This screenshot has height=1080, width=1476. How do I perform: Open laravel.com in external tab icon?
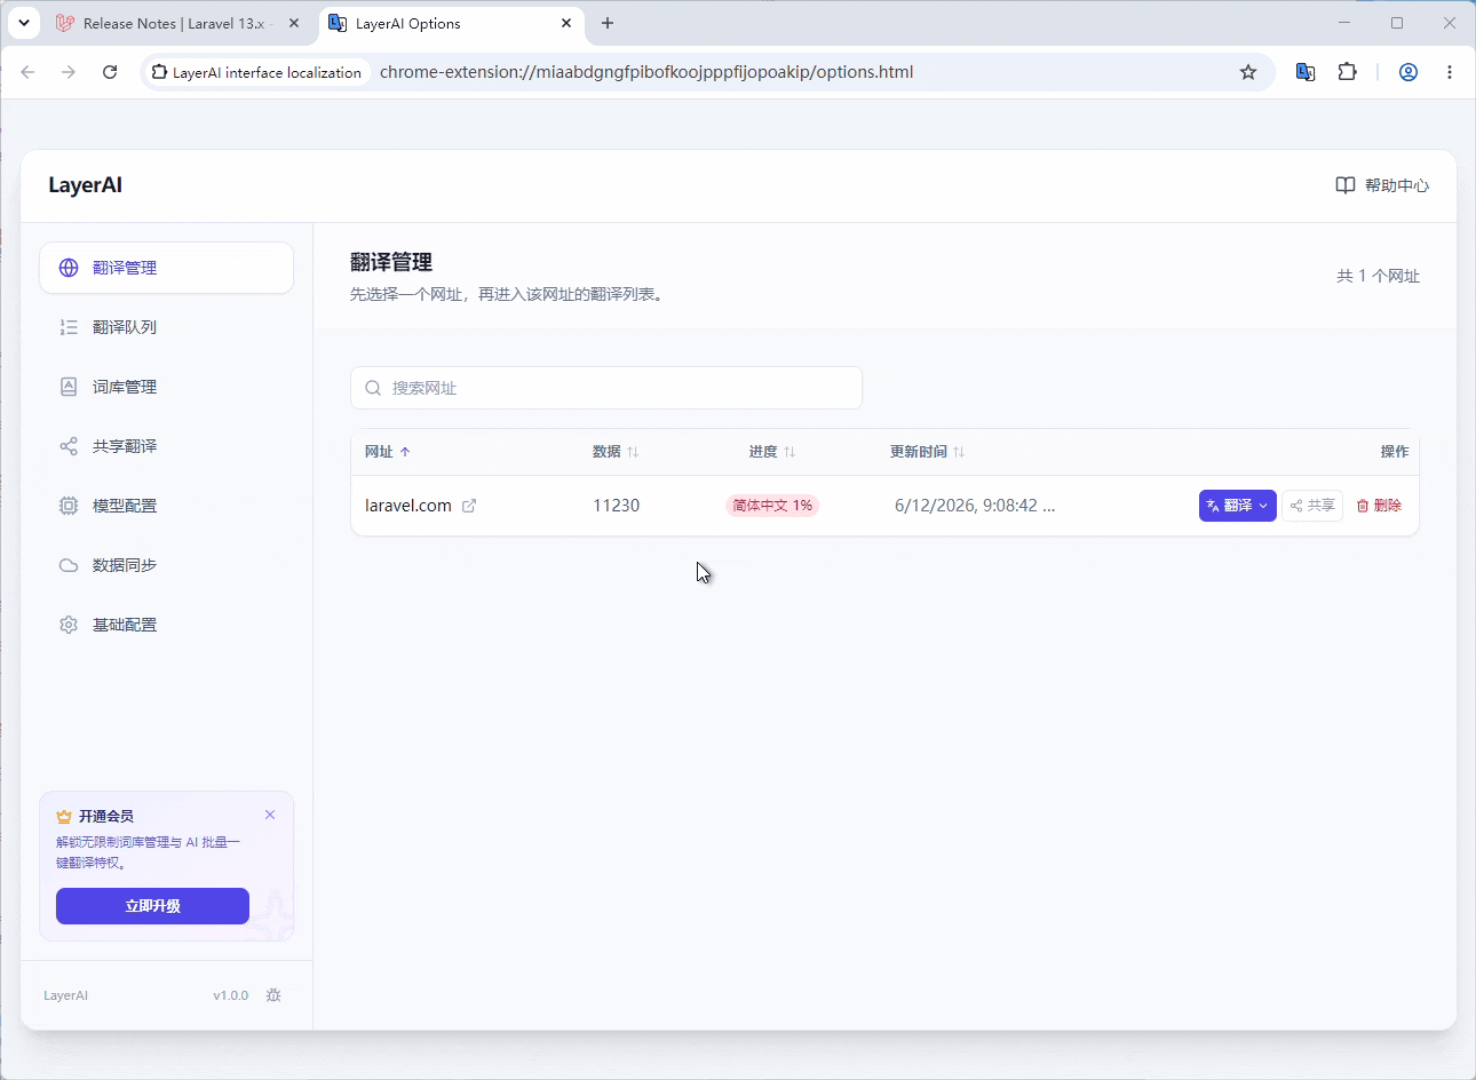(x=469, y=506)
